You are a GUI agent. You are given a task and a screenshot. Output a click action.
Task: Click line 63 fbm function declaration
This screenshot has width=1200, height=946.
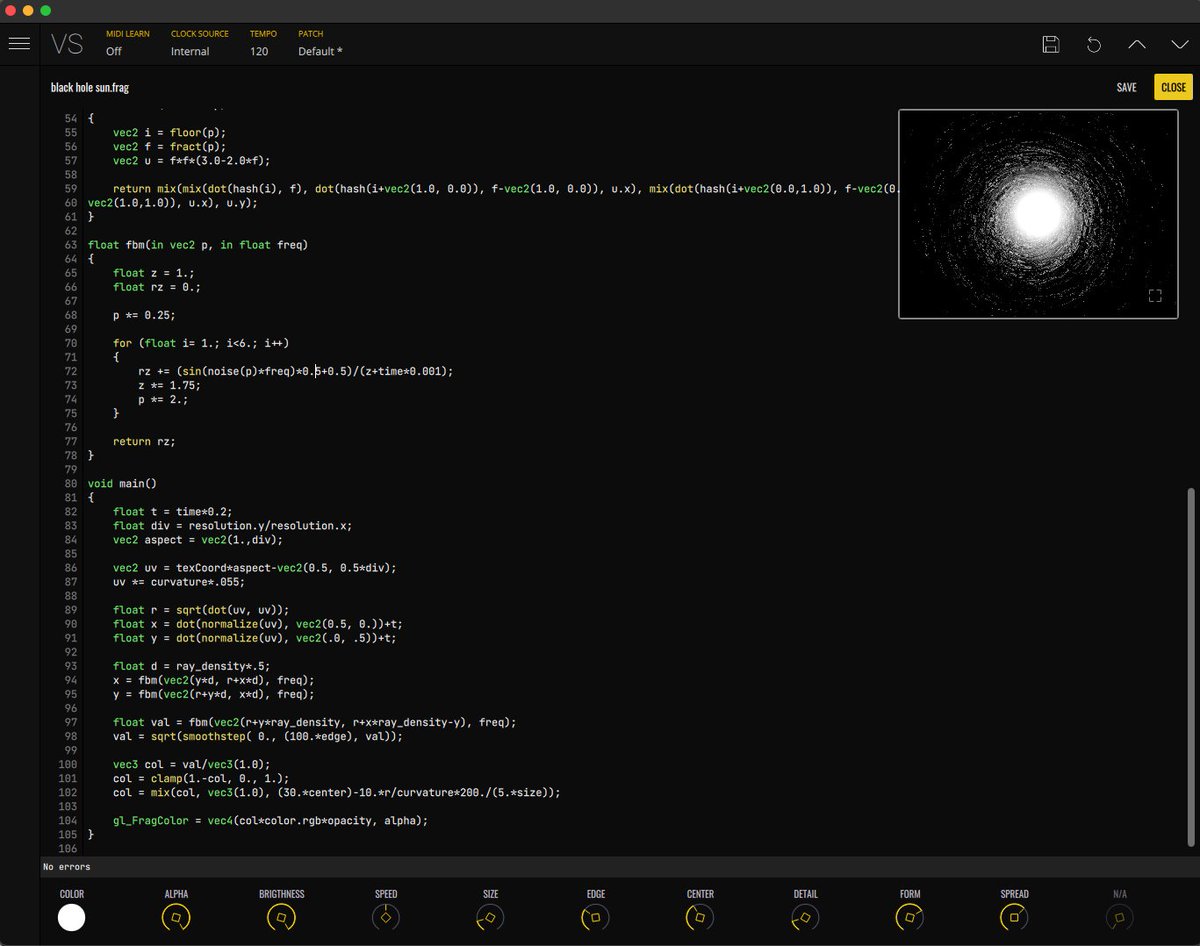tap(198, 245)
